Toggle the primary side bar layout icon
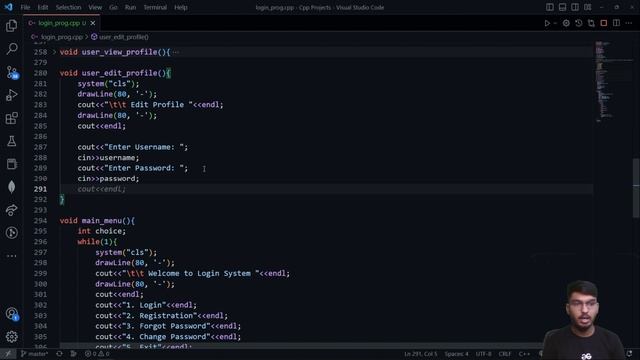 550,7
